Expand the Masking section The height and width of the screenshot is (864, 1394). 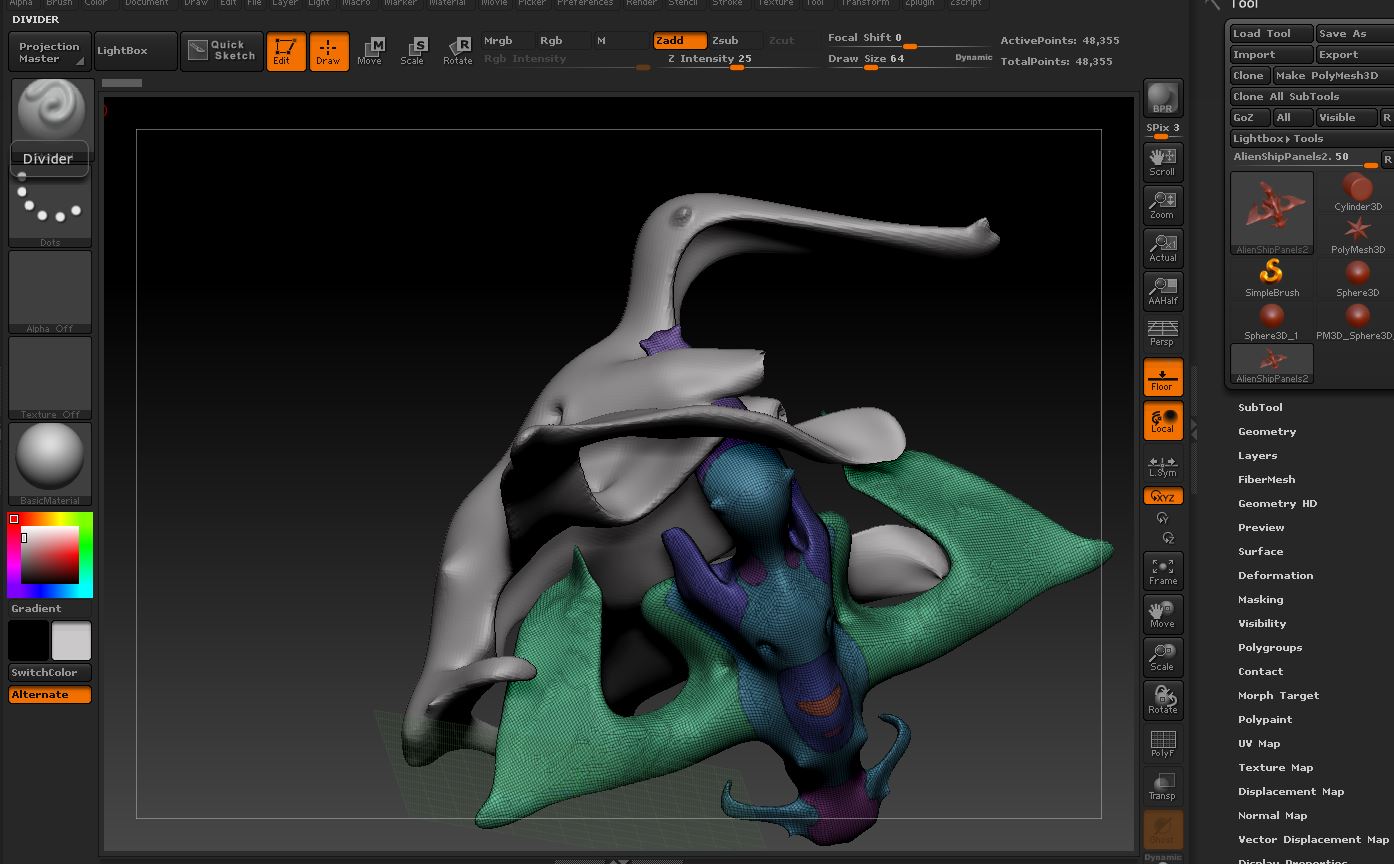1260,599
